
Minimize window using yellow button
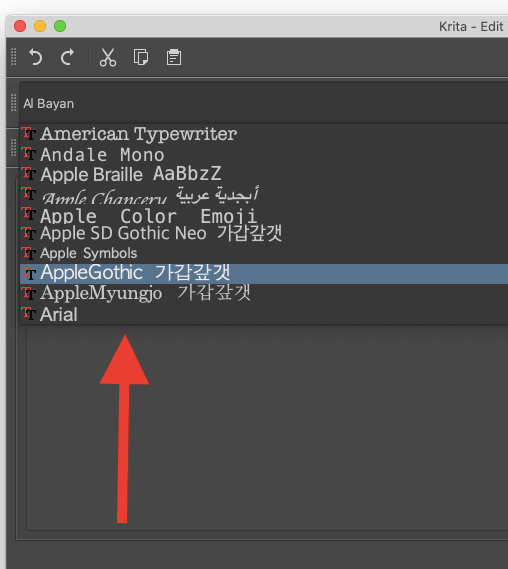[40, 26]
